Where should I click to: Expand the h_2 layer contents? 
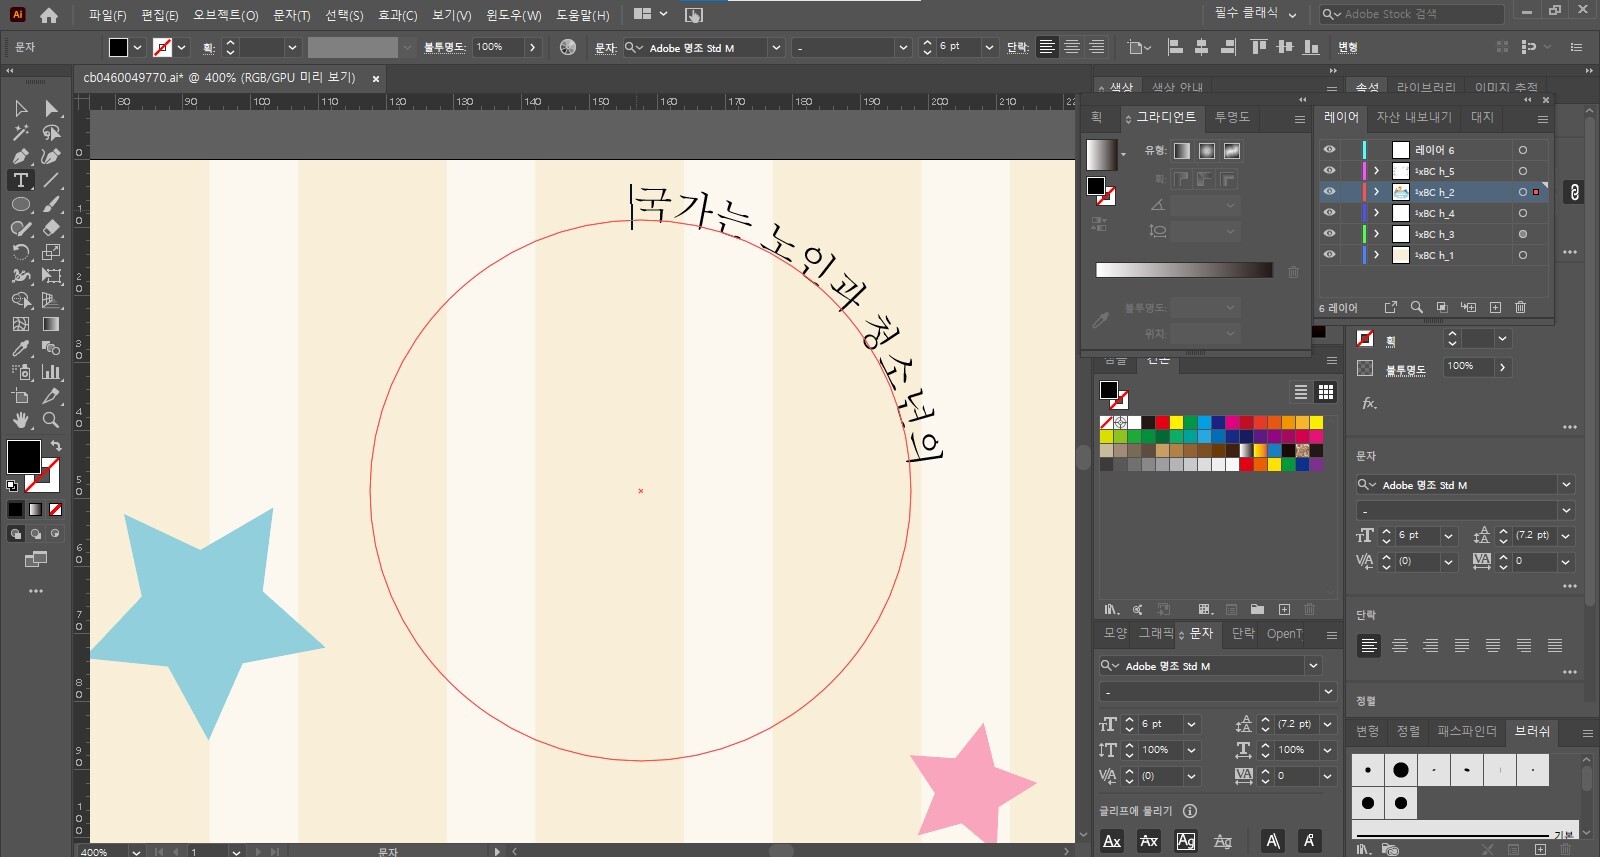tap(1377, 192)
